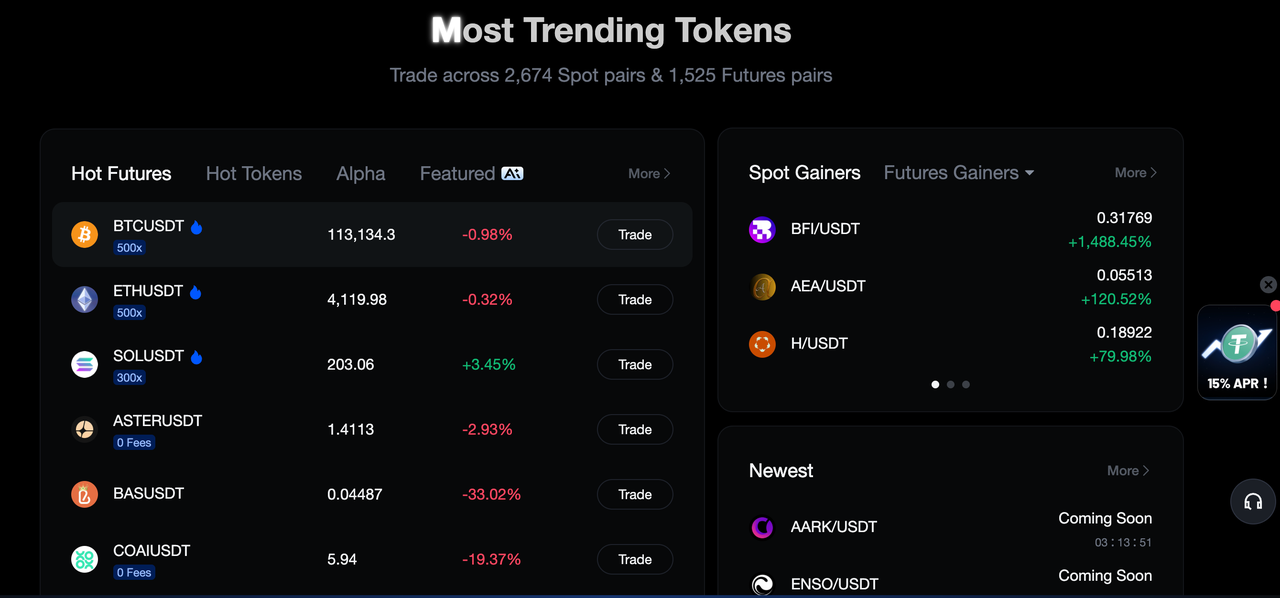1280x598 pixels.
Task: Open the headset customer support icon
Action: (1253, 502)
